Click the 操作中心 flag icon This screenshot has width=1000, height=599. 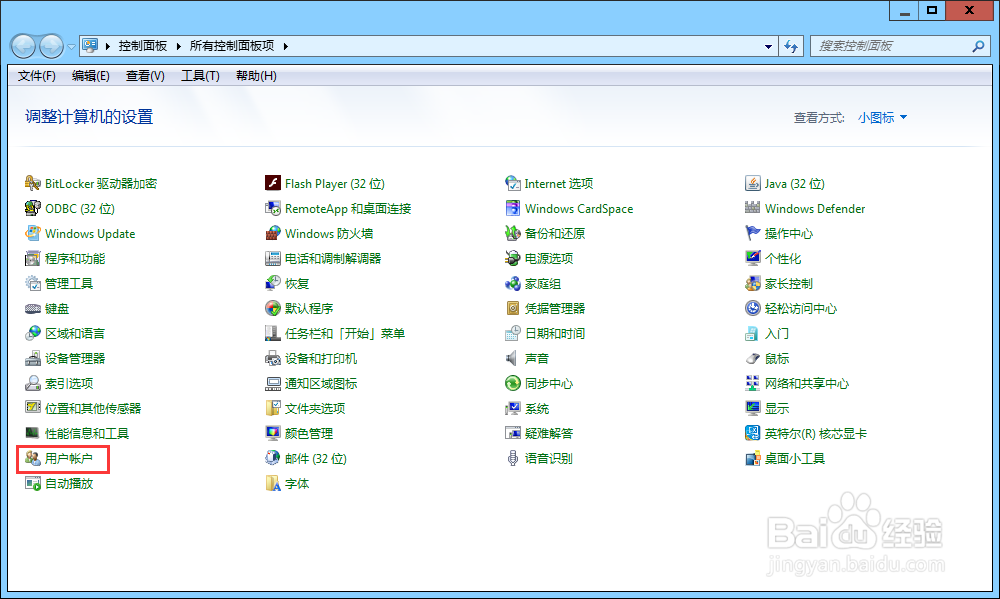753,233
